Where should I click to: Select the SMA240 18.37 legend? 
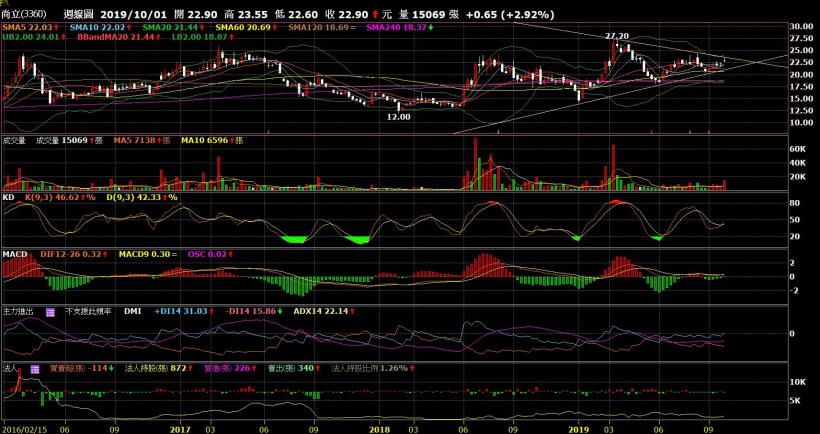pos(400,27)
